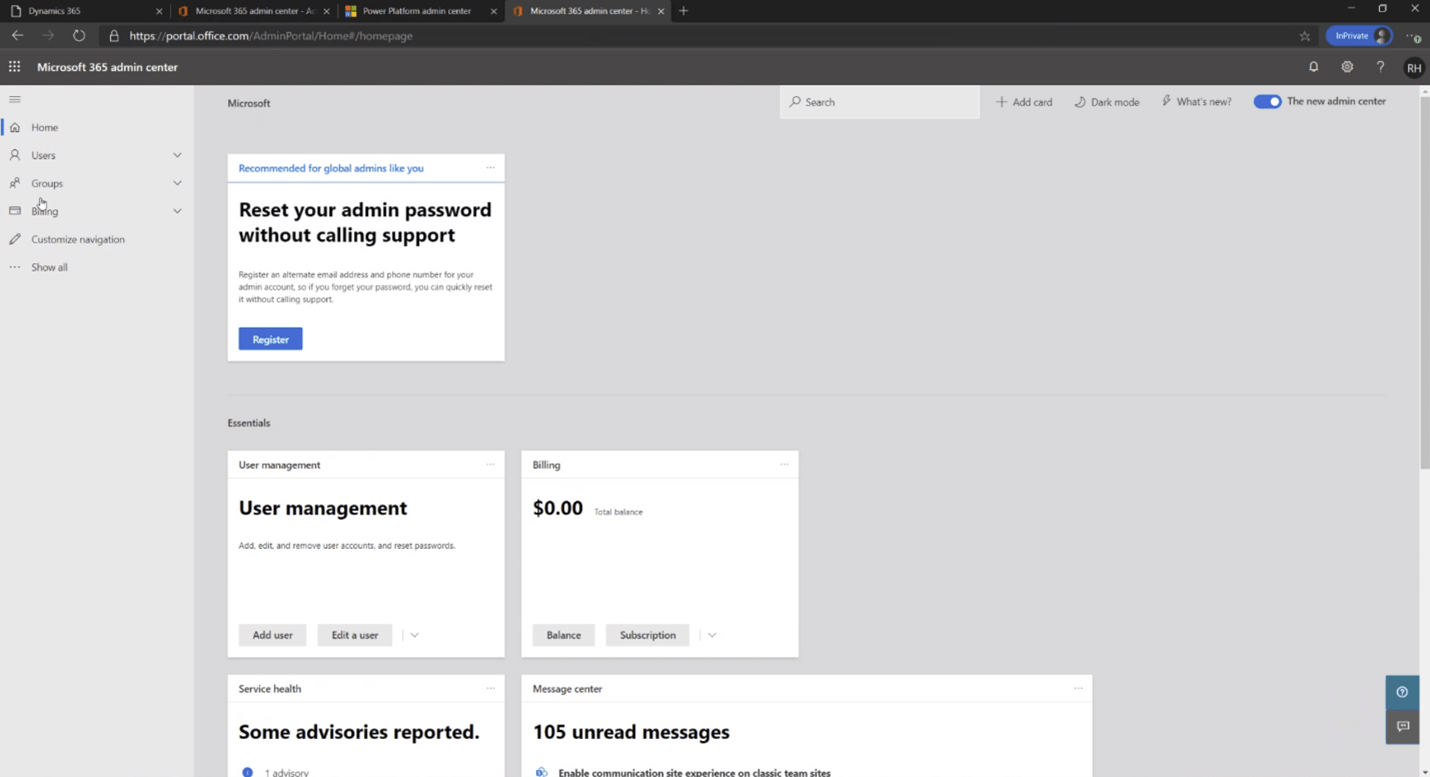Open the notifications bell
Screen dimensions: 1430x777
[x=1313, y=67]
